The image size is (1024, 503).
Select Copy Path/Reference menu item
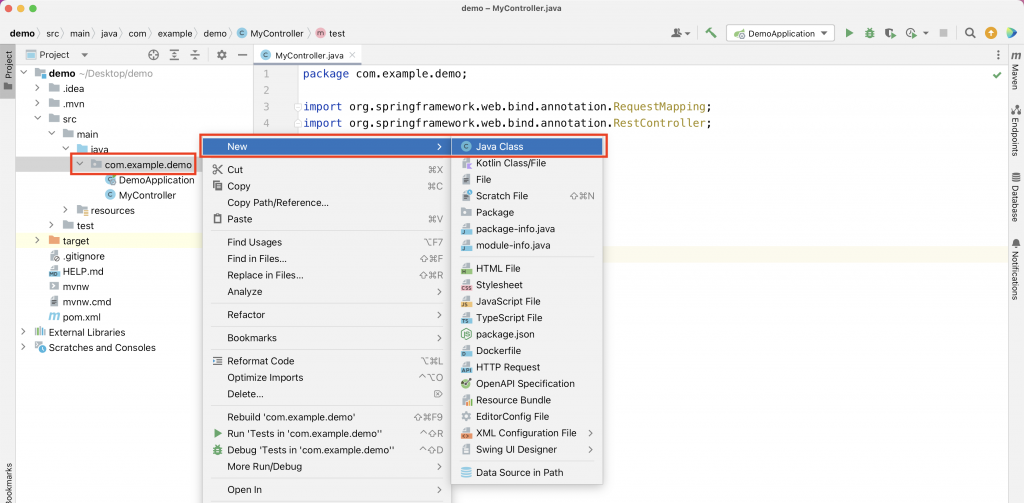[x=327, y=203]
